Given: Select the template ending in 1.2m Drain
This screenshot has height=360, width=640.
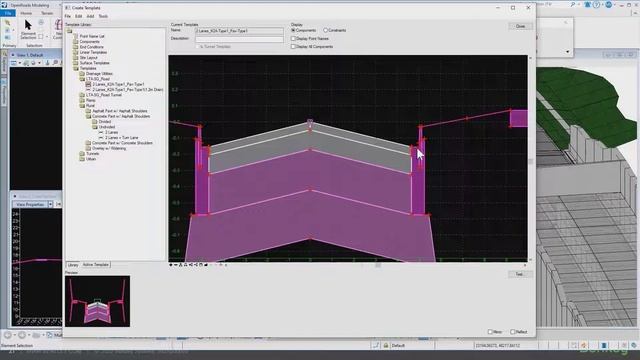Looking at the screenshot, I should coord(128,89).
